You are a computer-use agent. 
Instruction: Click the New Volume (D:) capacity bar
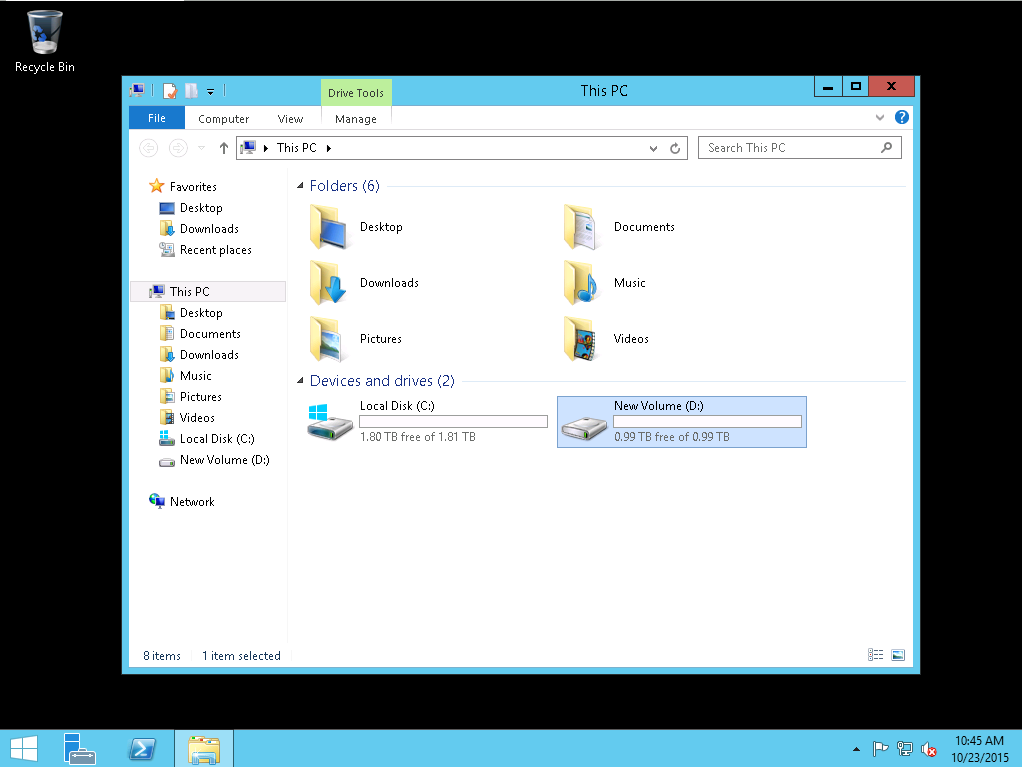[x=707, y=422]
